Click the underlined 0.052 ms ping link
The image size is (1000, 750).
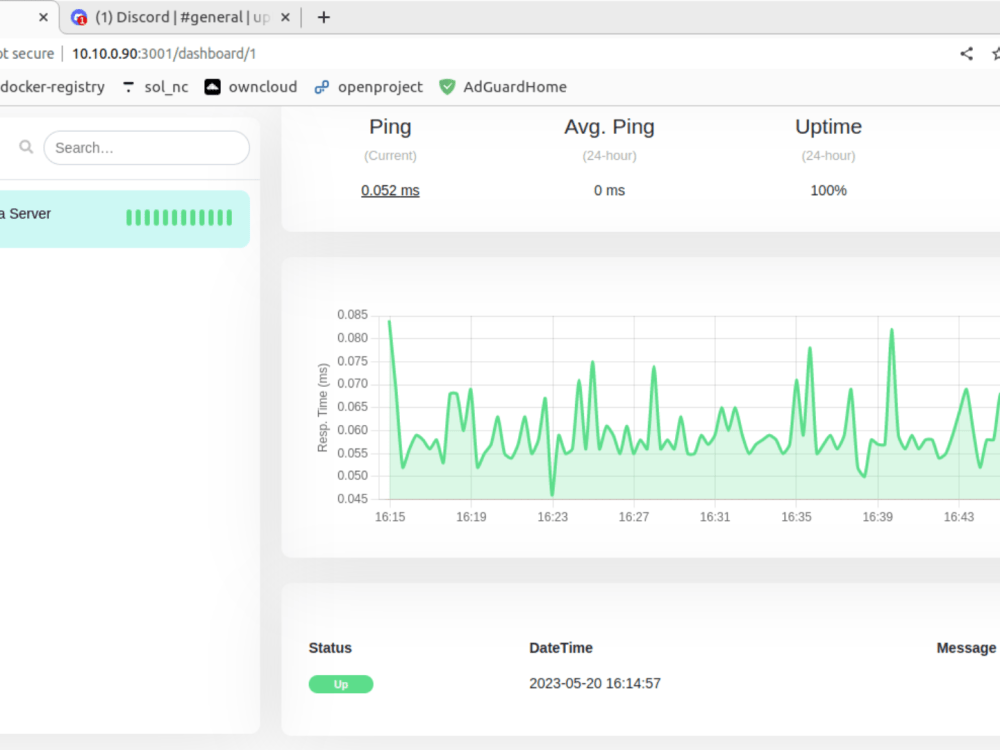point(390,190)
